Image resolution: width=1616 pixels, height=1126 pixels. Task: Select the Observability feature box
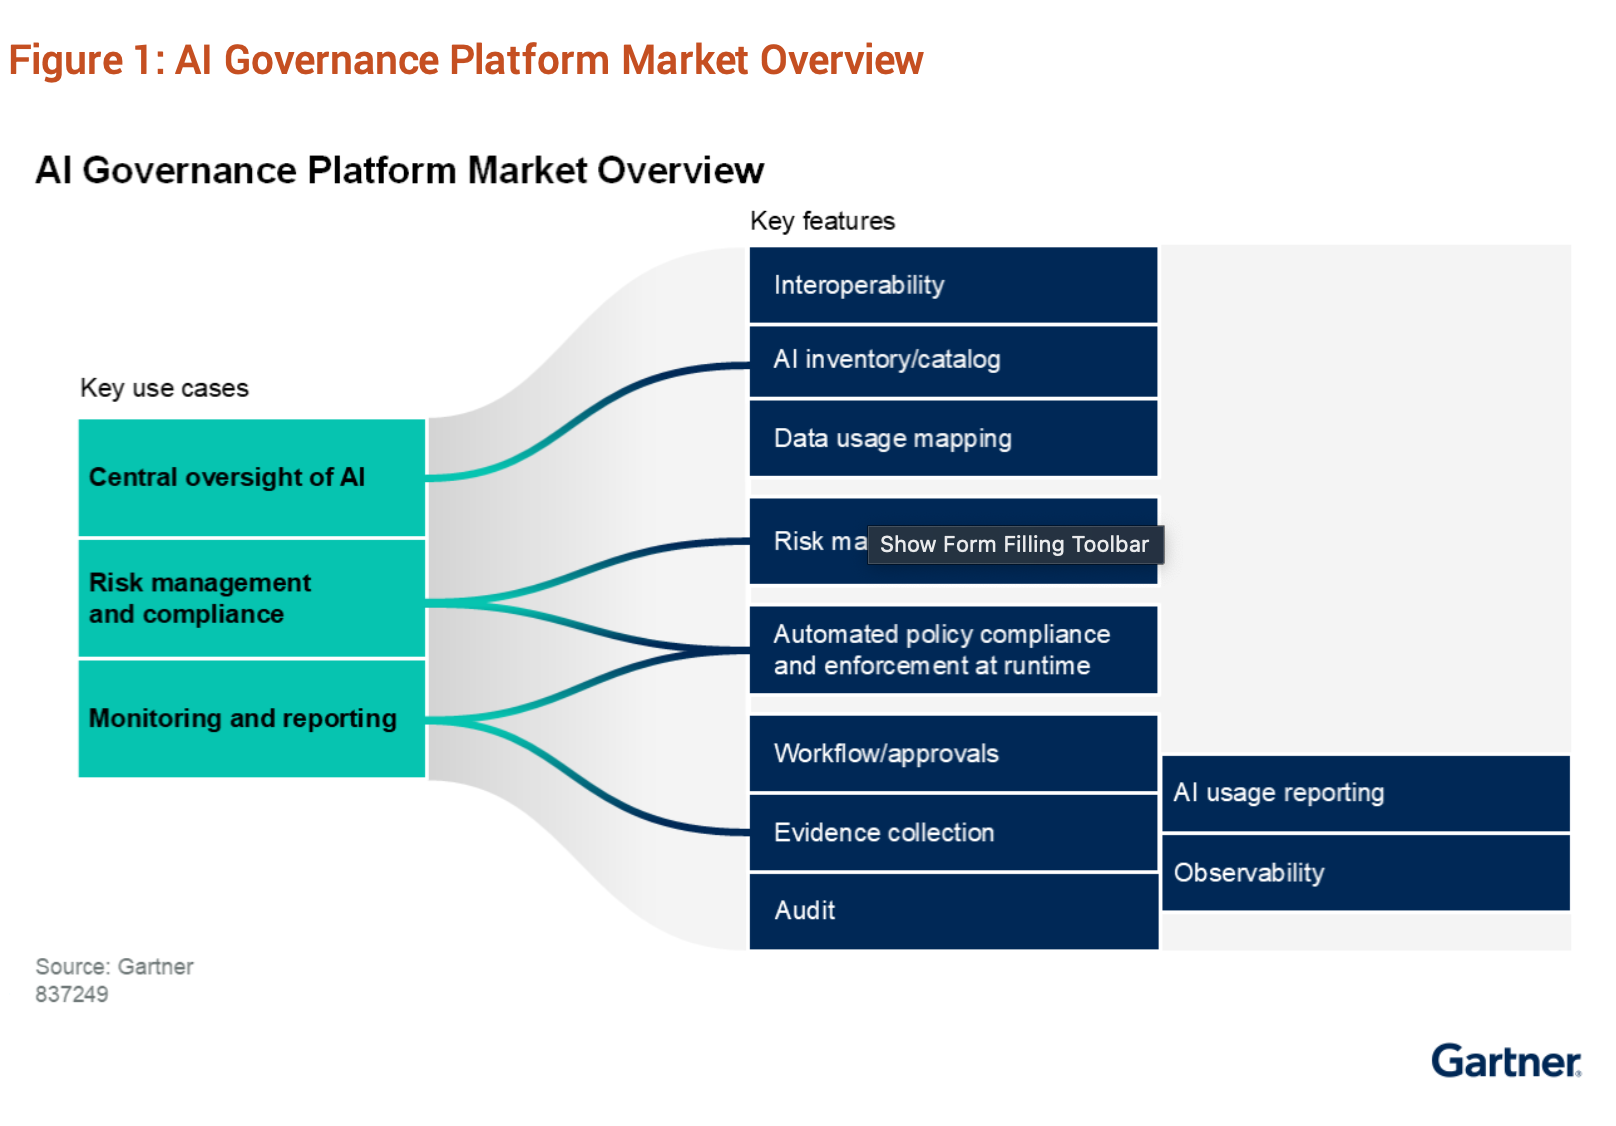point(1365,873)
